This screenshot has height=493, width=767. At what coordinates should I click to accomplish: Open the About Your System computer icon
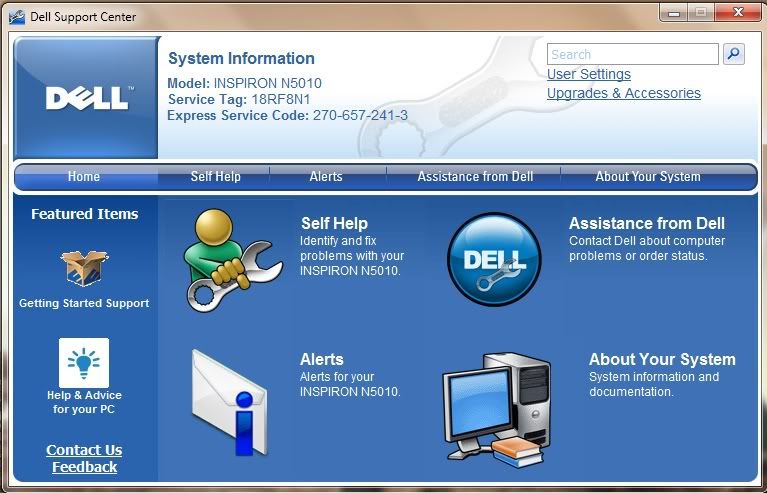point(496,409)
